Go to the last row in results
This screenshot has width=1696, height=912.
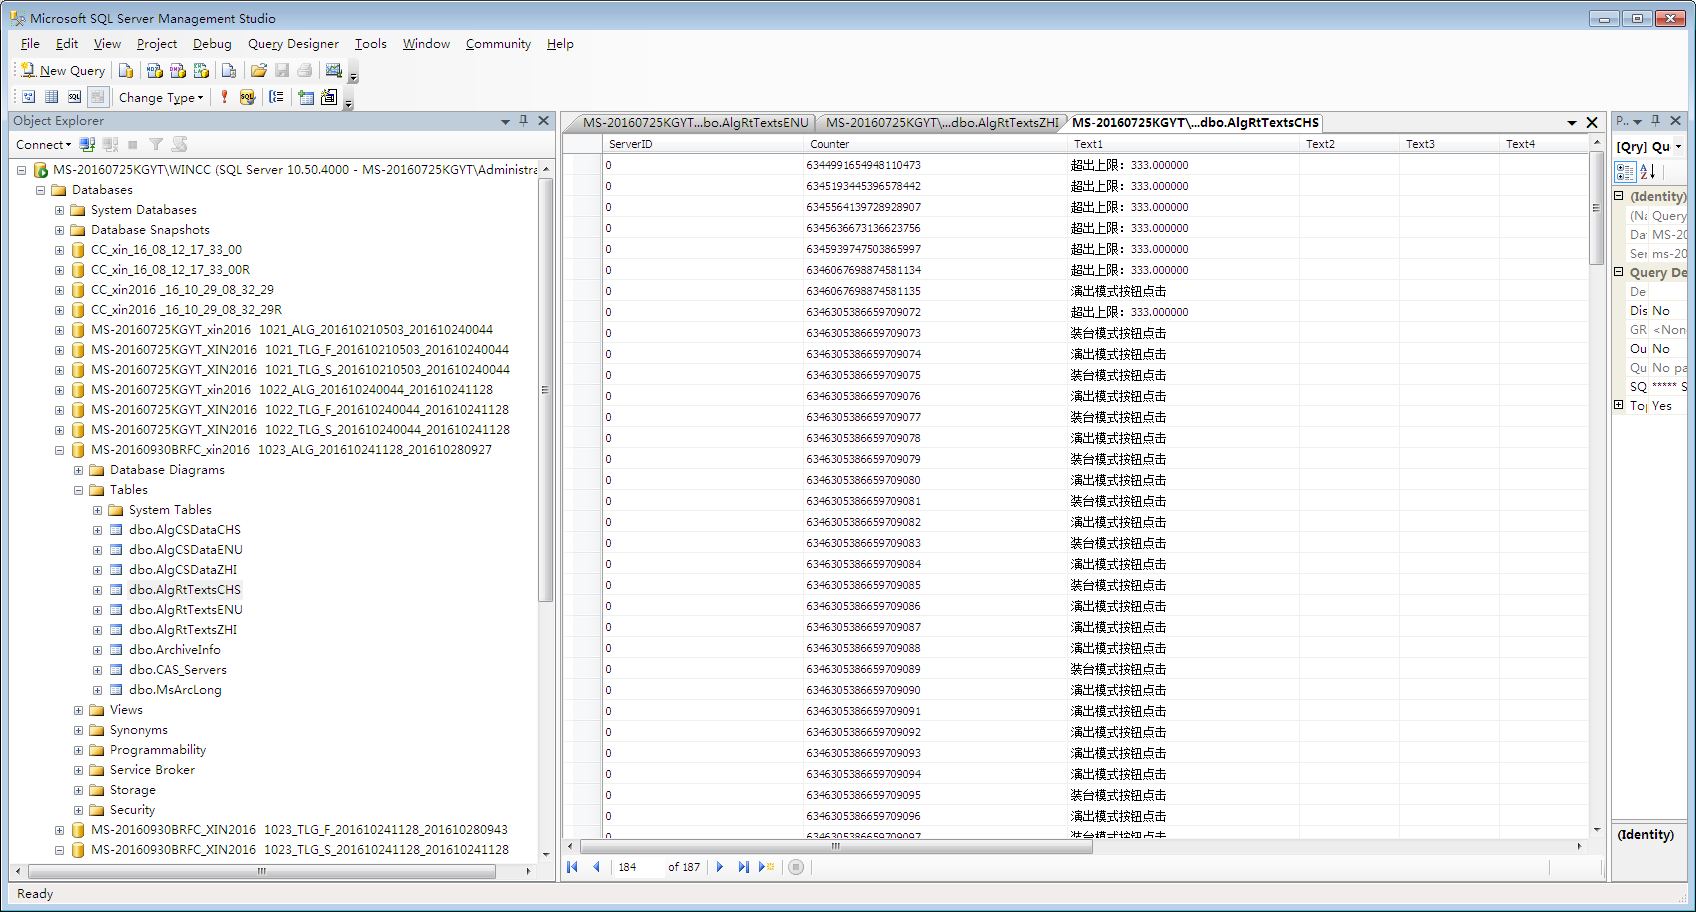[743, 867]
